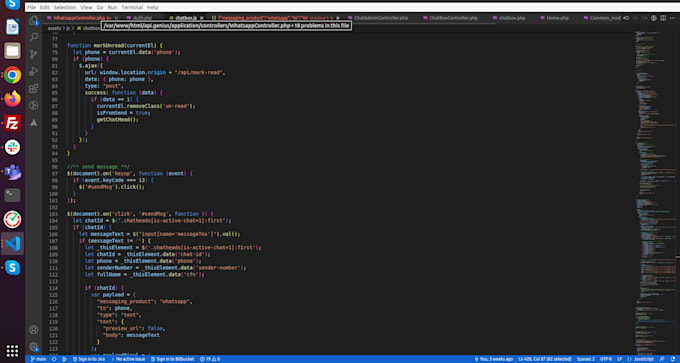The width and height of the screenshot is (680, 363).
Task: Open the File menu
Action: [31, 7]
